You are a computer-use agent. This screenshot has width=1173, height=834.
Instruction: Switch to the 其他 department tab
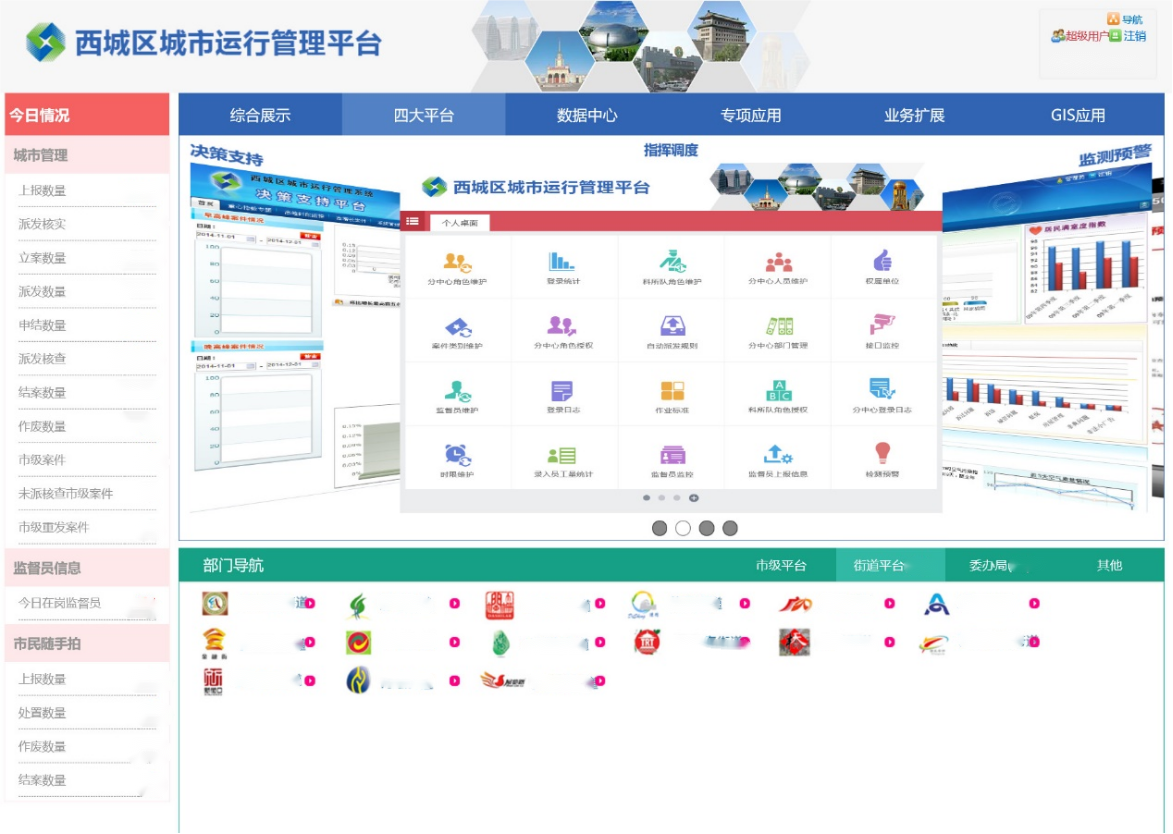(1109, 566)
